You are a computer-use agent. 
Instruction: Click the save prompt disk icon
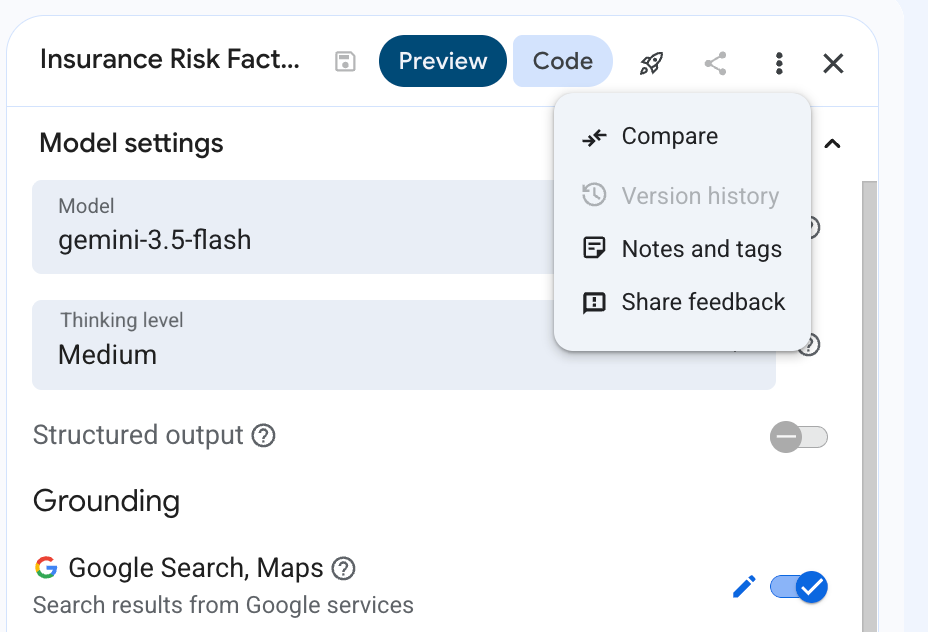tap(345, 62)
